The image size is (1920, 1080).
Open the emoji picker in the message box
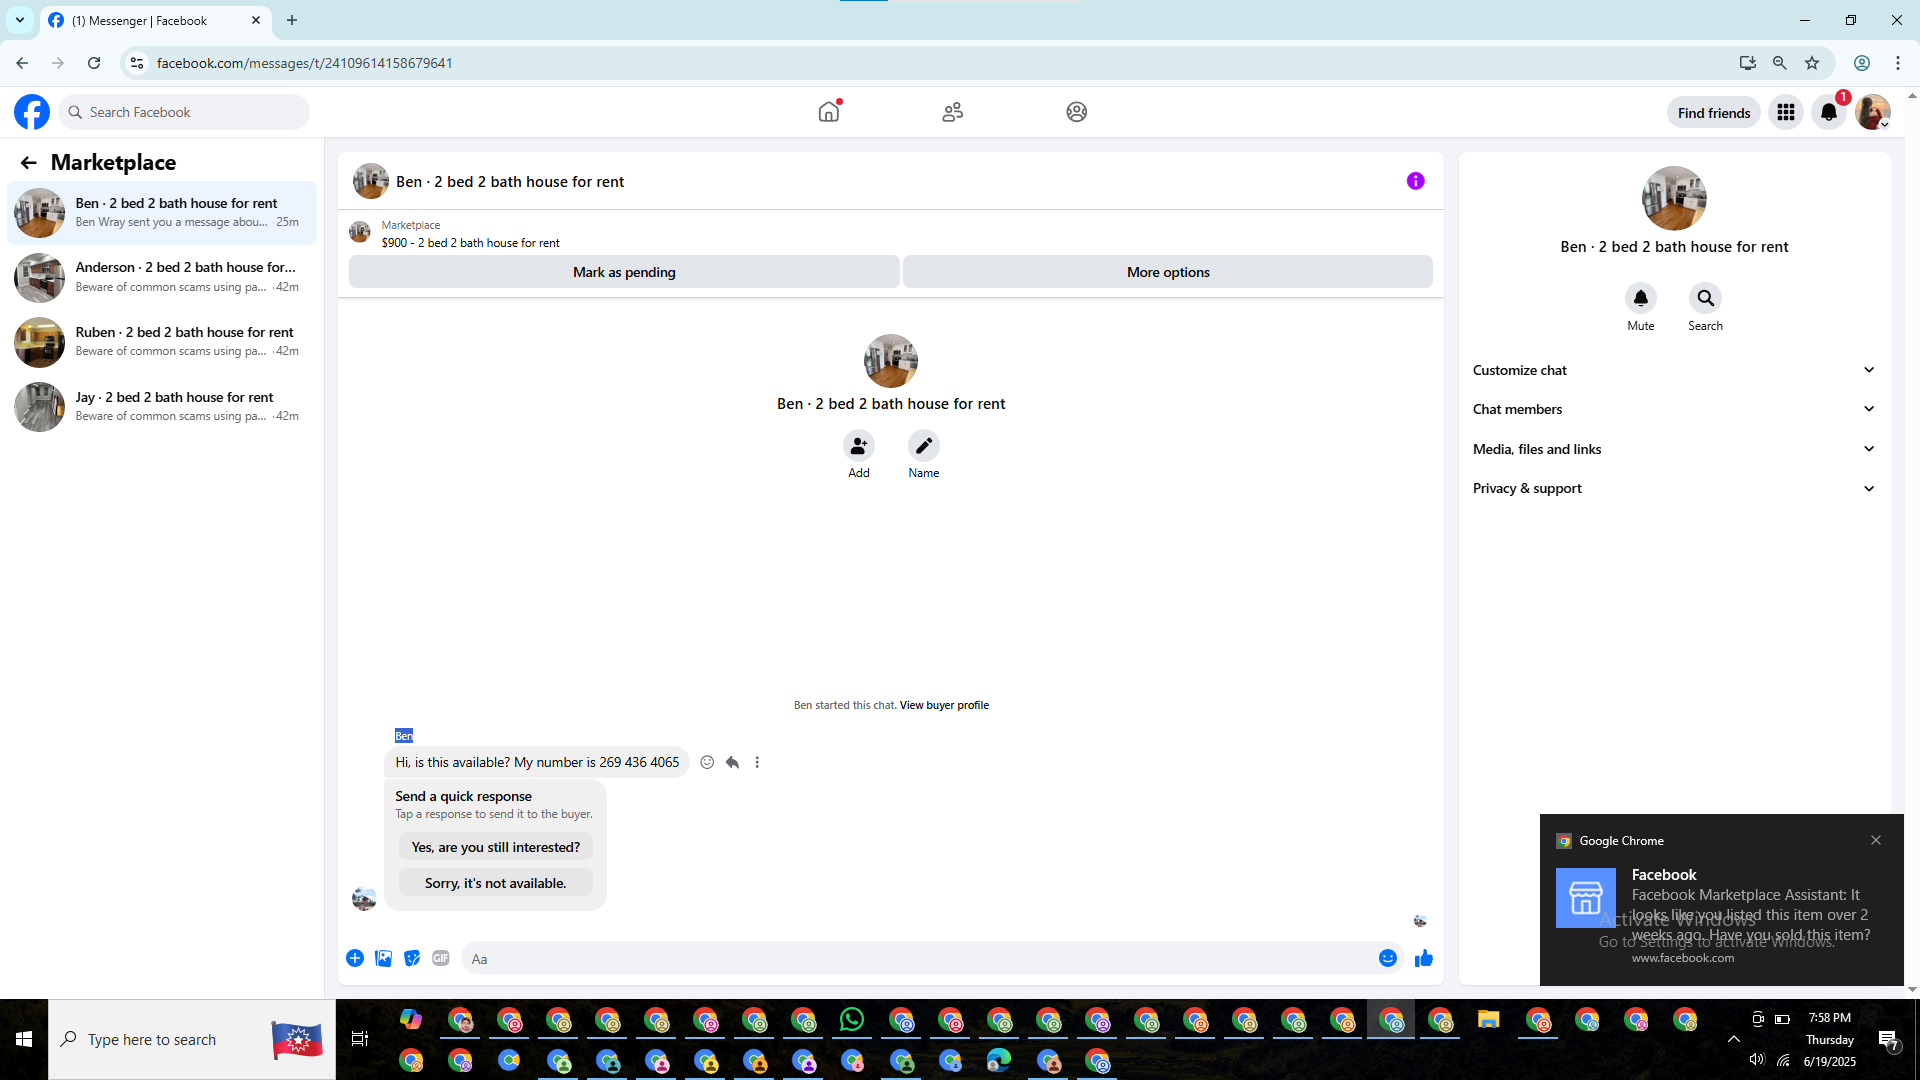[x=1388, y=958]
